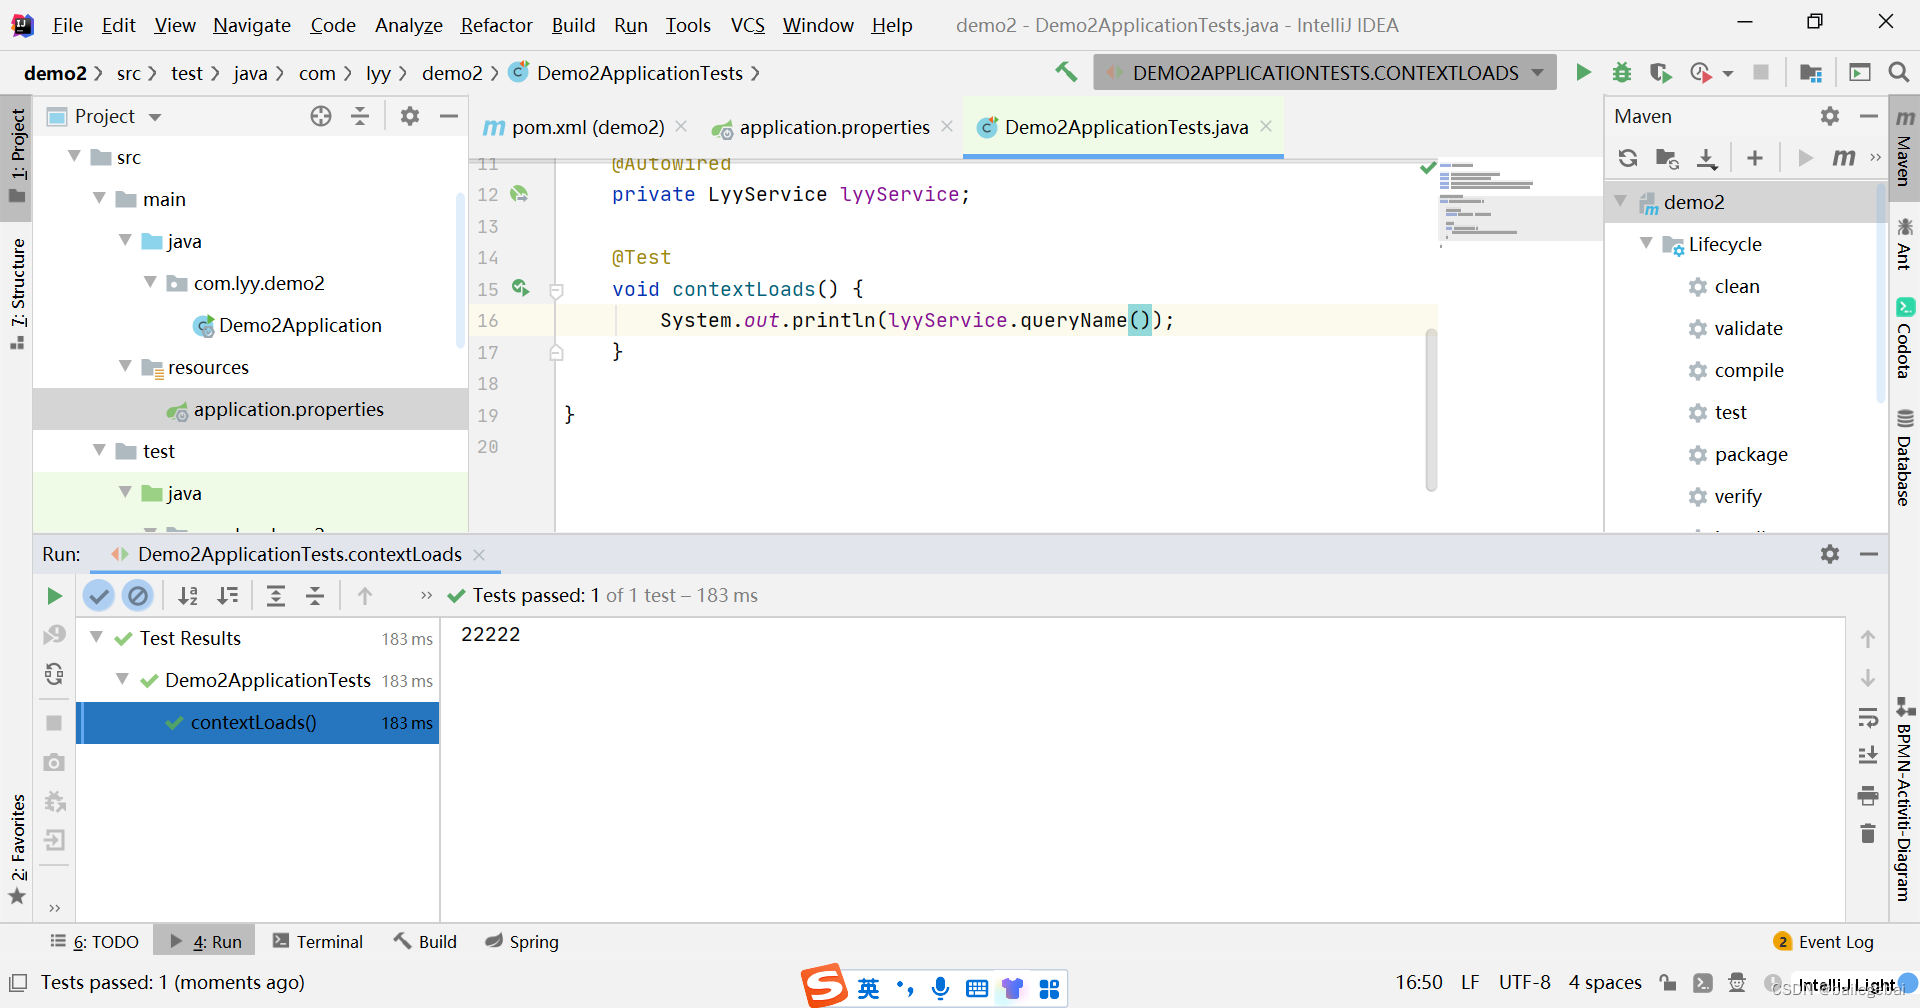Collapse Maven Lifecycle node
This screenshot has height=1008, width=1920.
click(x=1646, y=243)
